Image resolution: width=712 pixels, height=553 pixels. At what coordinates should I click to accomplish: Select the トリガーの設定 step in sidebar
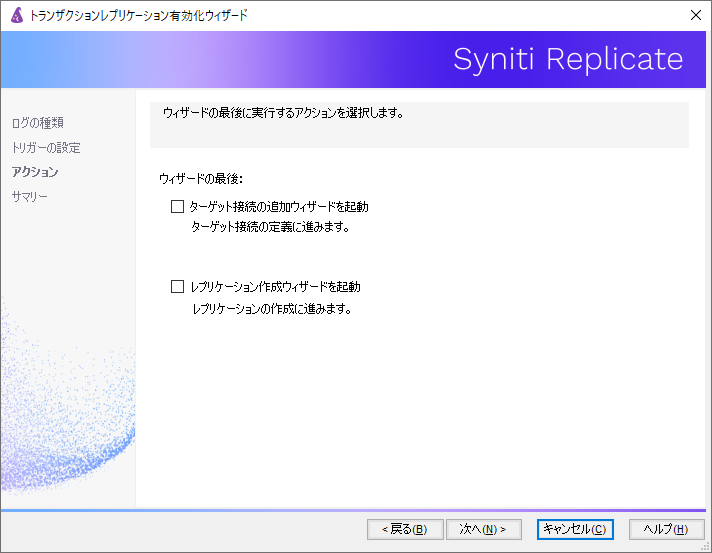46,148
